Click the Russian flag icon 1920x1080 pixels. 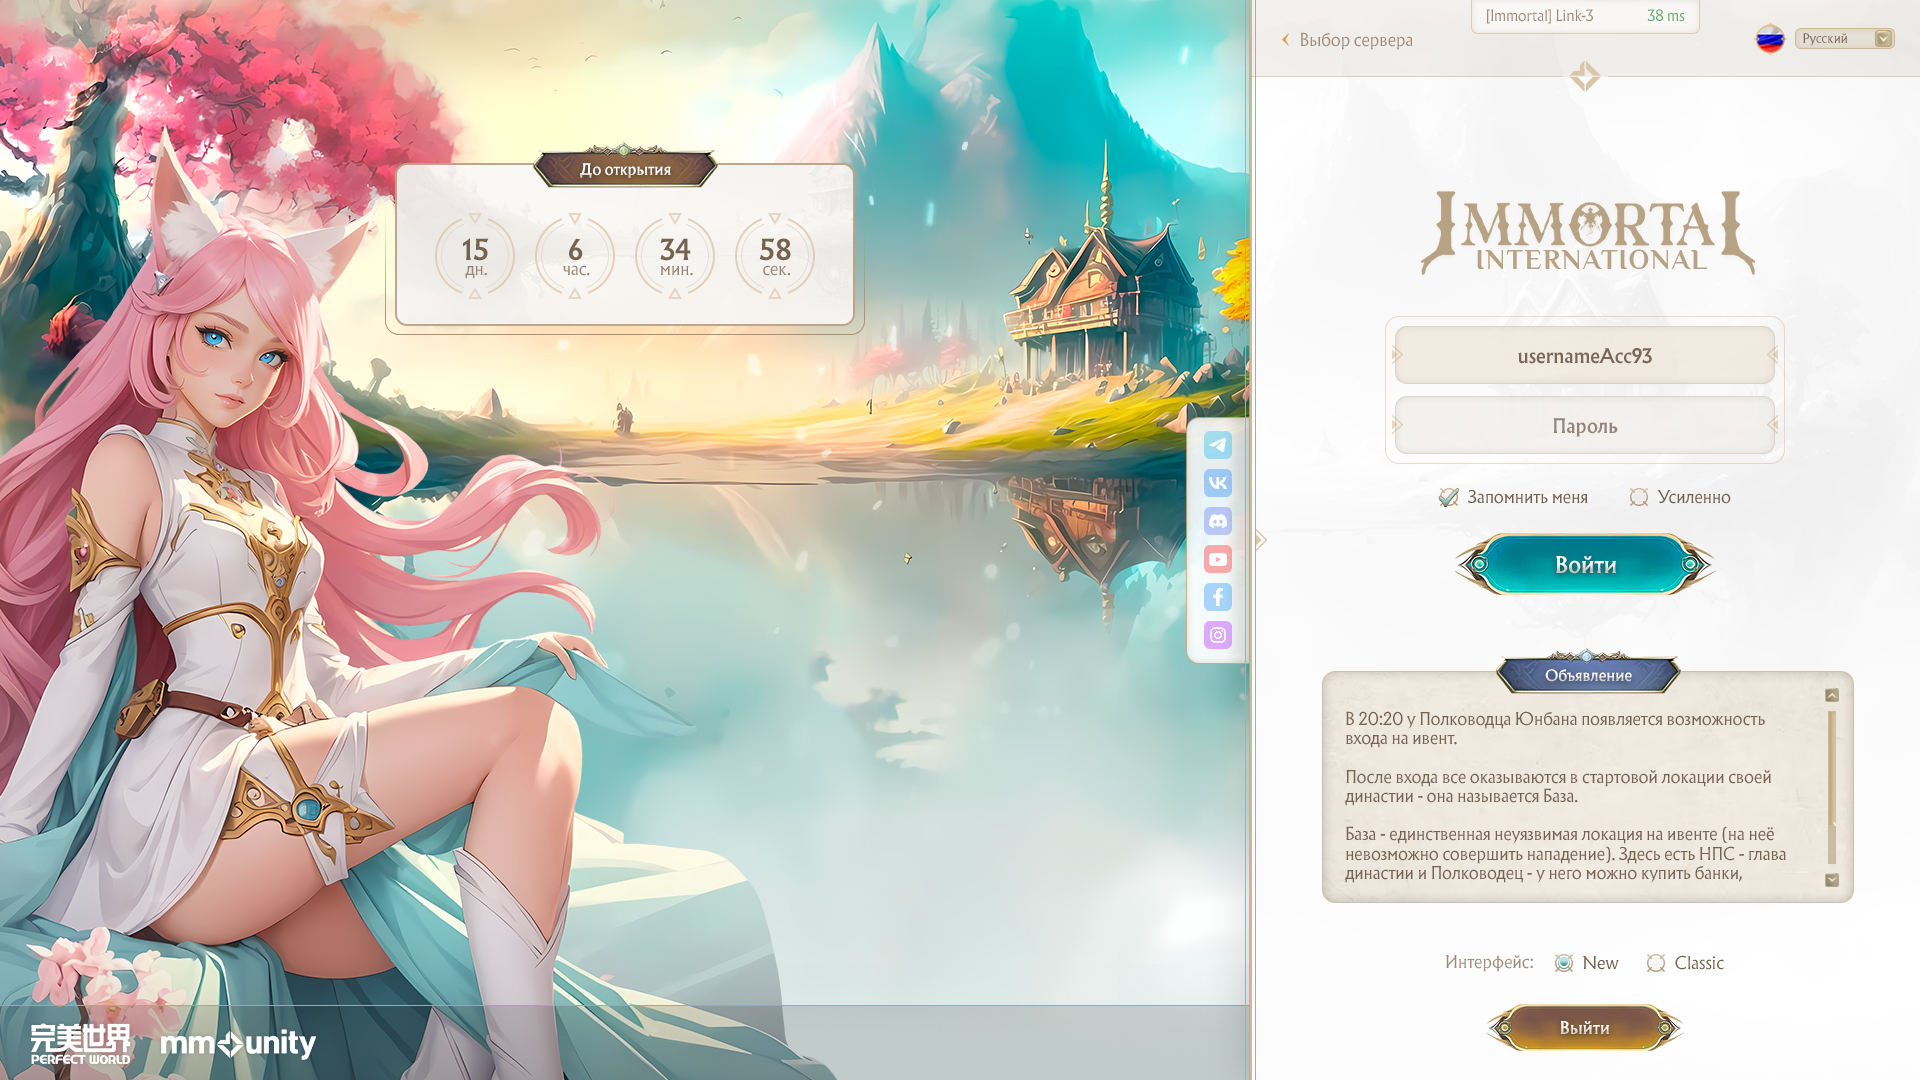(1770, 39)
